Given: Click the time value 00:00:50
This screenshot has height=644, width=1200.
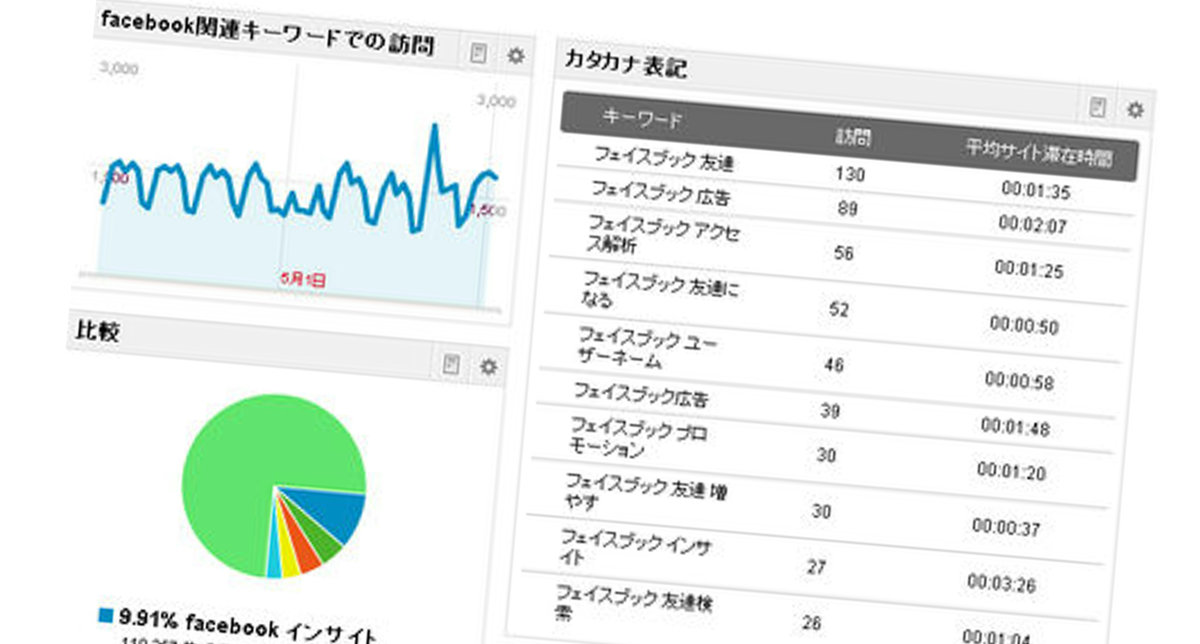Looking at the screenshot, I should (1024, 326).
